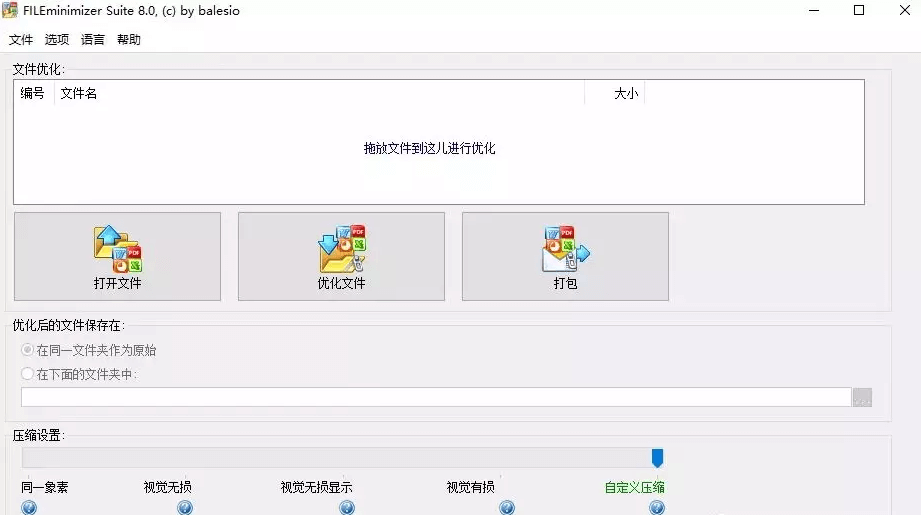Close the FILEminimizer window
The width and height of the screenshot is (921, 515).
tap(905, 10)
